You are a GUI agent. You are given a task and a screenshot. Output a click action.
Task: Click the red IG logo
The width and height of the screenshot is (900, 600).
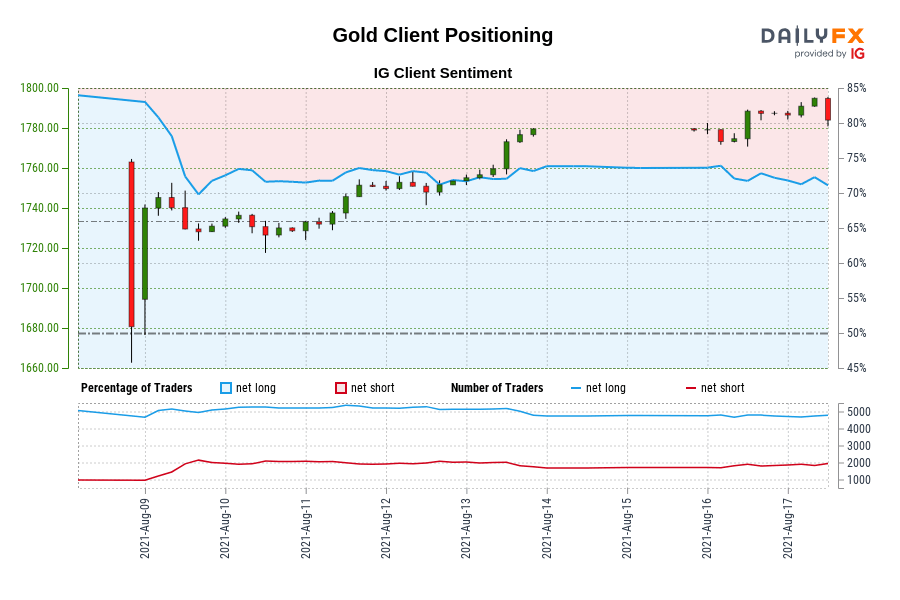(x=857, y=54)
